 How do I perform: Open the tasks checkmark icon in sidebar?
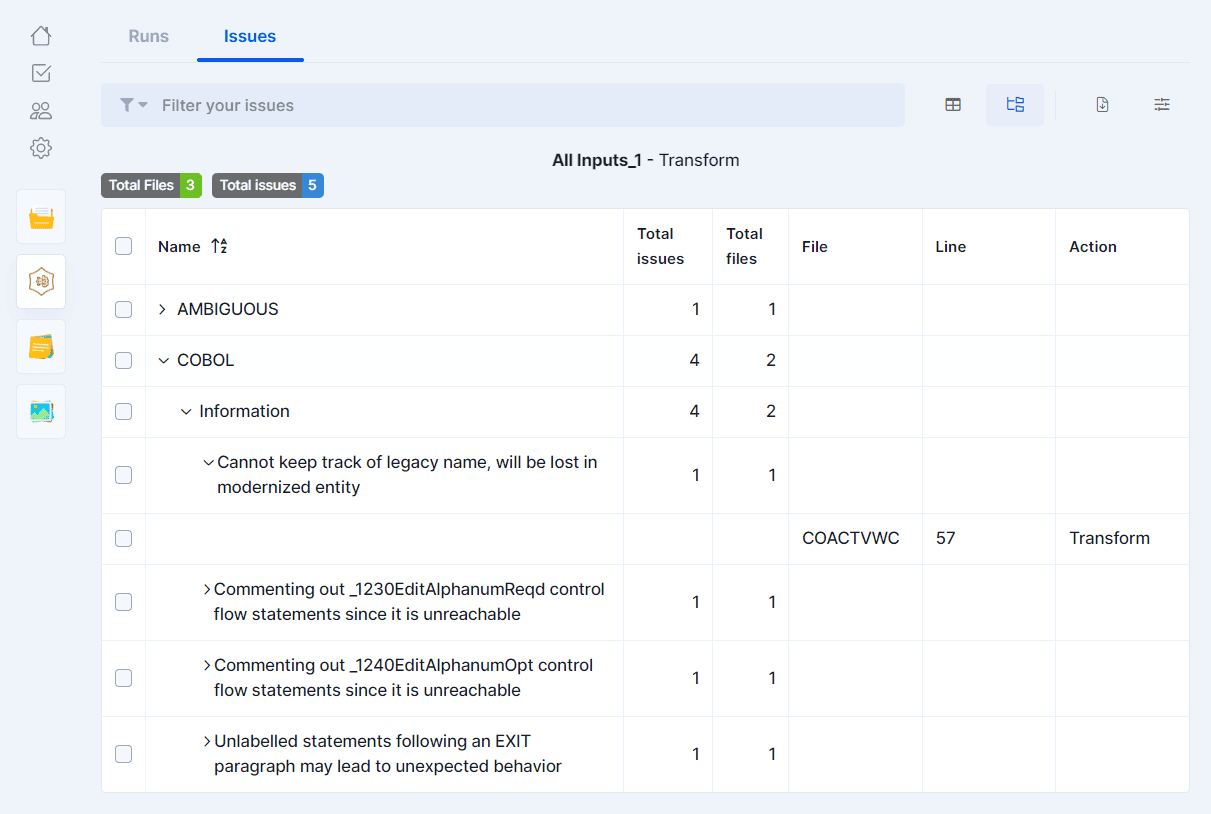(x=41, y=73)
